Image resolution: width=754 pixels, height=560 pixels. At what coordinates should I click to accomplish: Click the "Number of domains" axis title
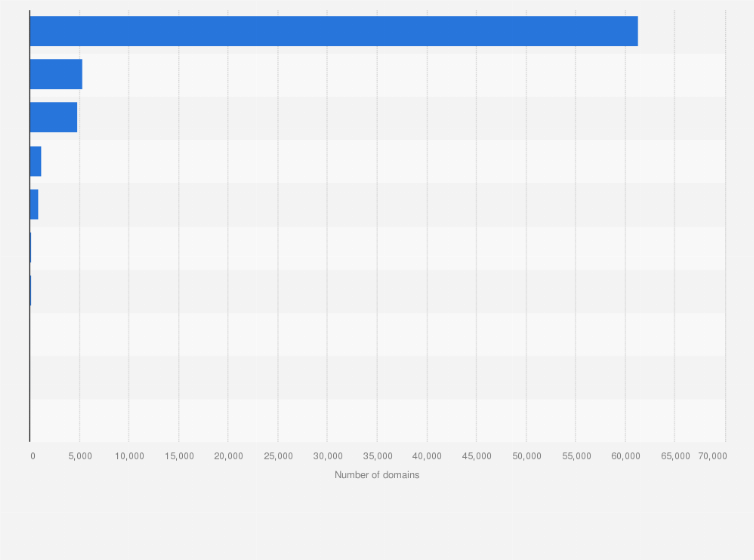377,474
